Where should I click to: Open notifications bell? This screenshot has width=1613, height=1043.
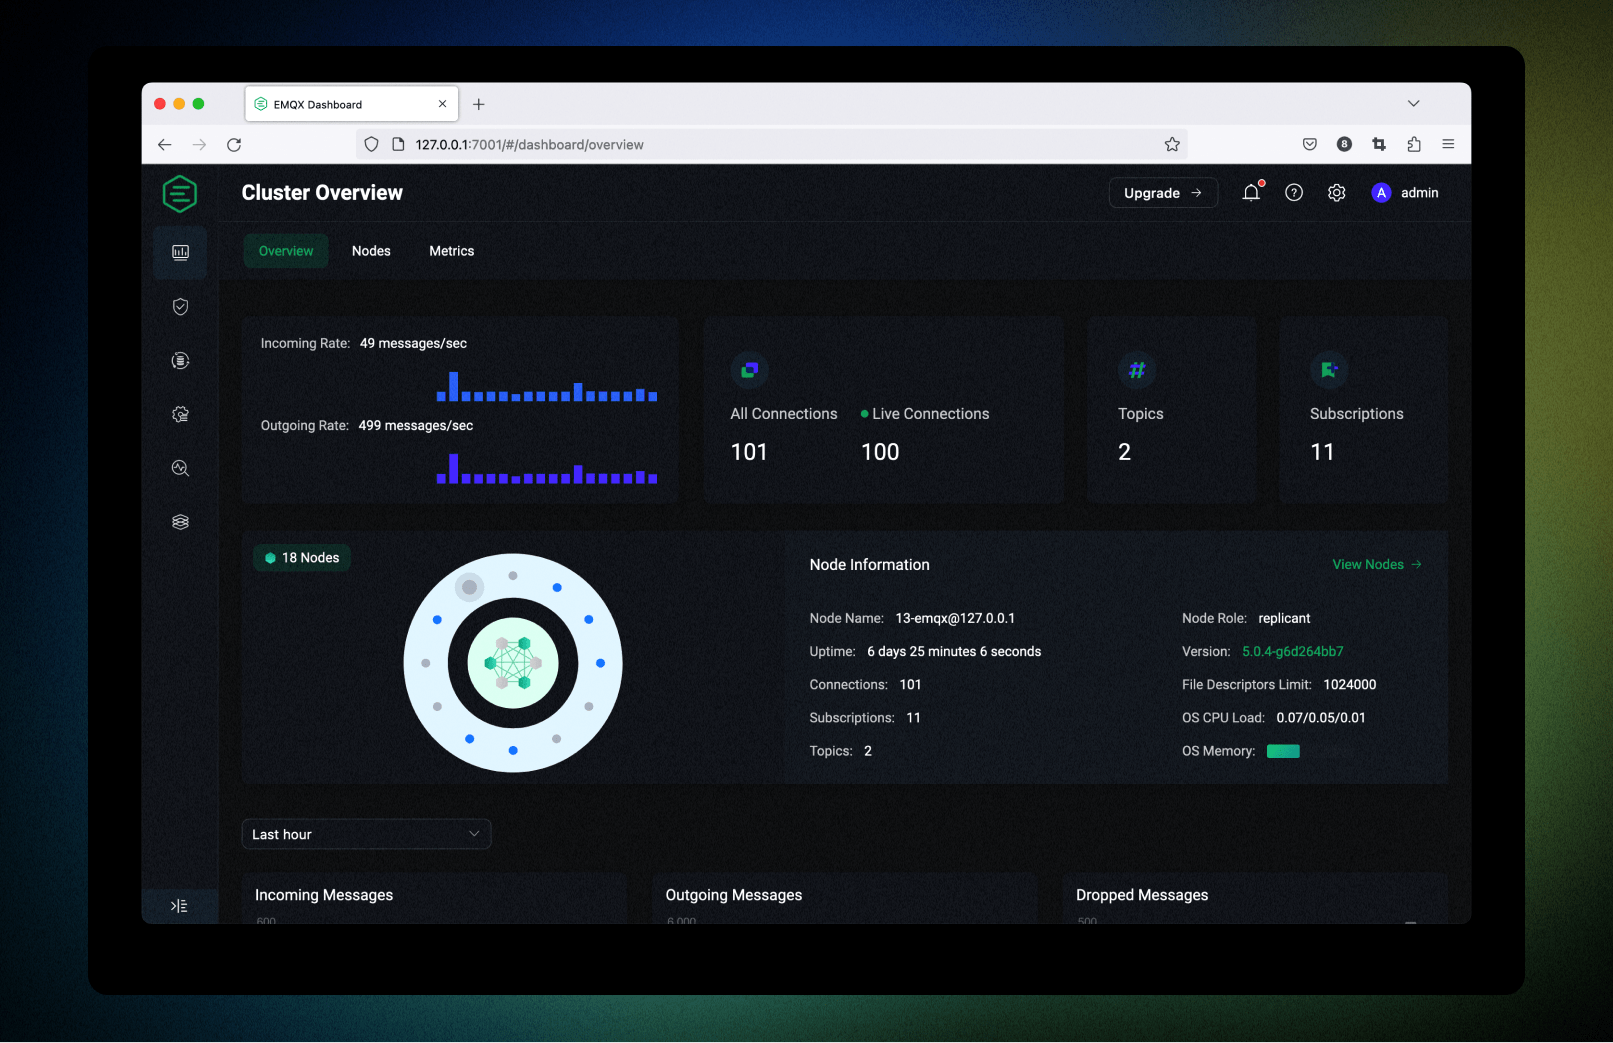[x=1251, y=193]
